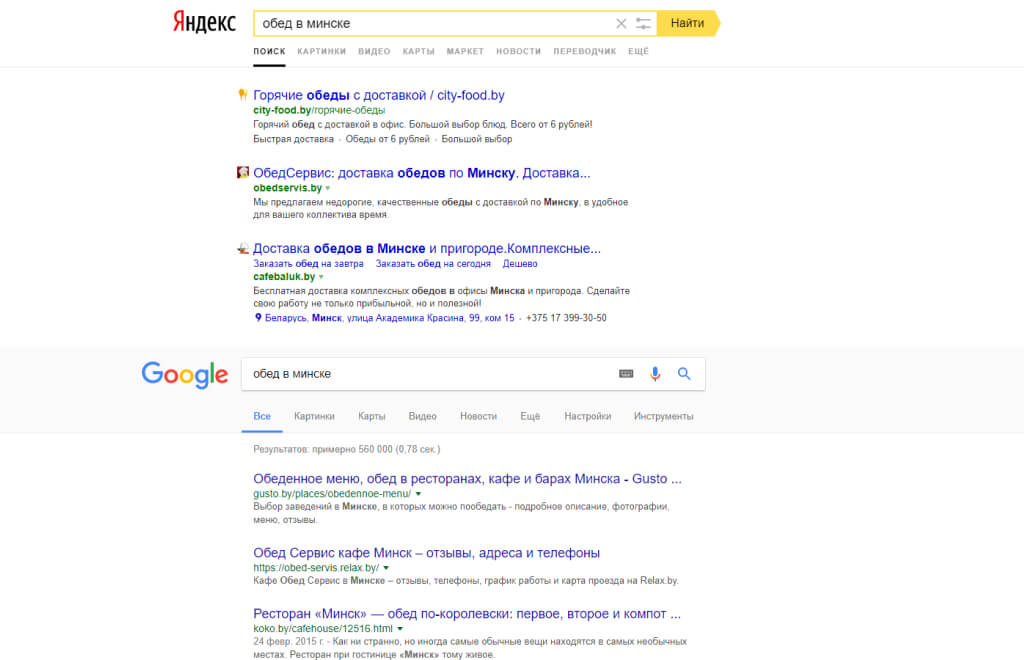
Task: Open dropdown arrow beside gusto.by URL
Action: click(418, 494)
